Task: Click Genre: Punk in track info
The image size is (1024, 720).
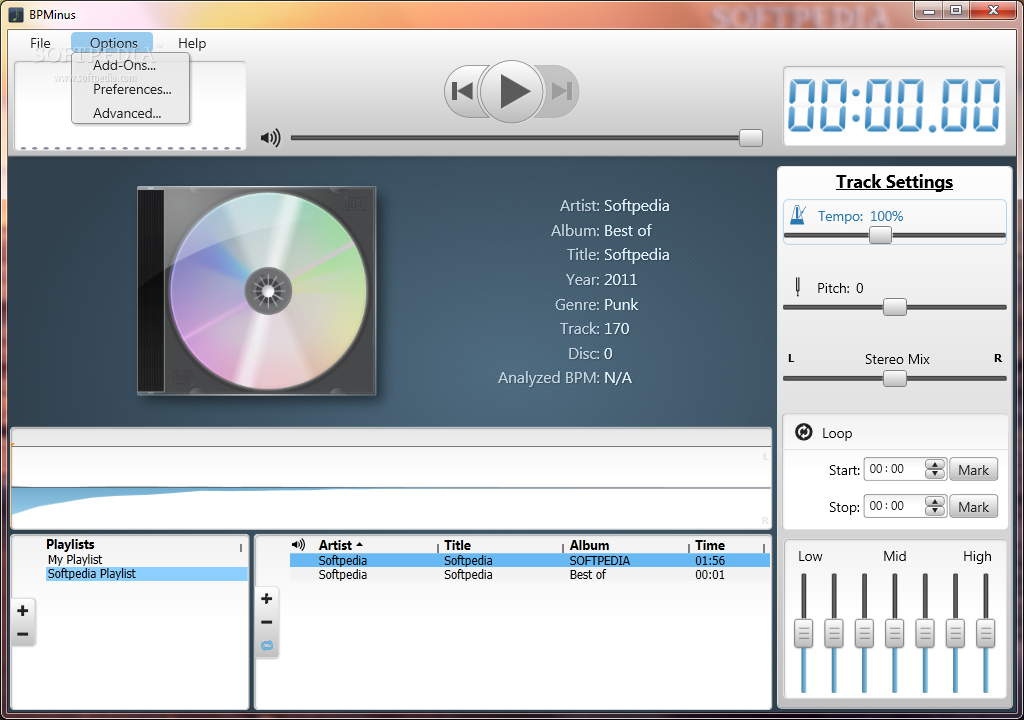Action: [596, 304]
